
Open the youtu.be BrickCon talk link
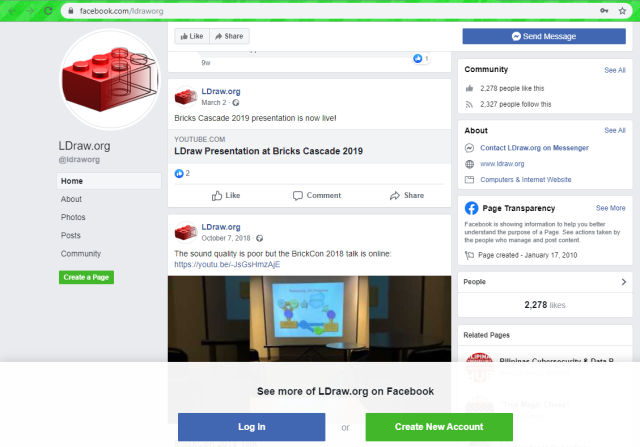pyautogui.click(x=227, y=265)
